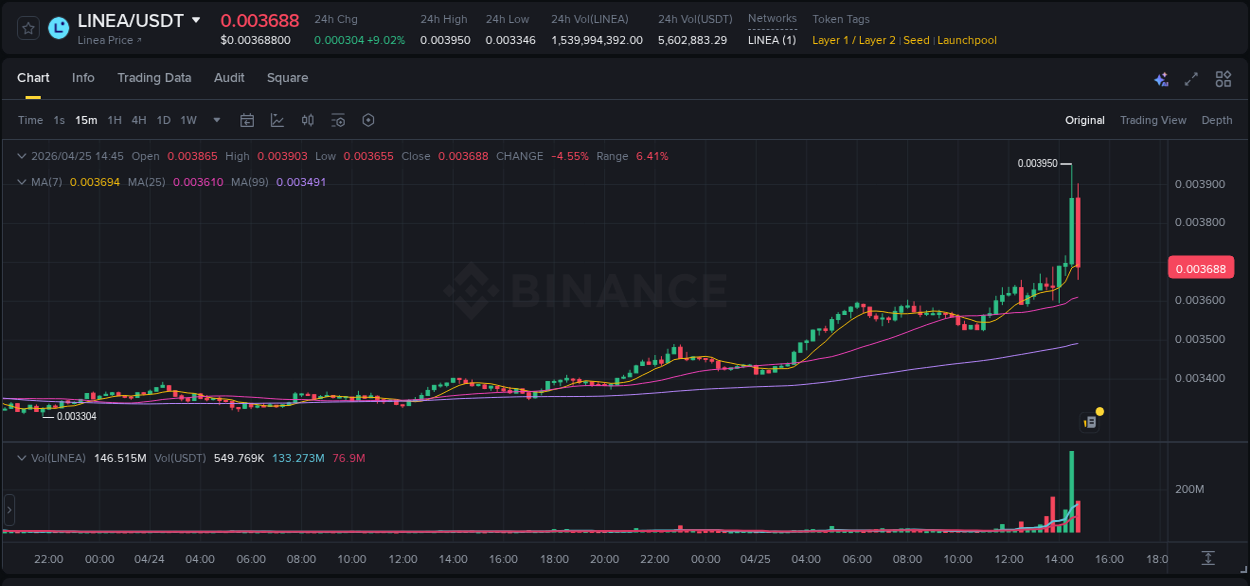Select the 1s interval
Image resolution: width=1250 pixels, height=586 pixels.
pos(59,120)
